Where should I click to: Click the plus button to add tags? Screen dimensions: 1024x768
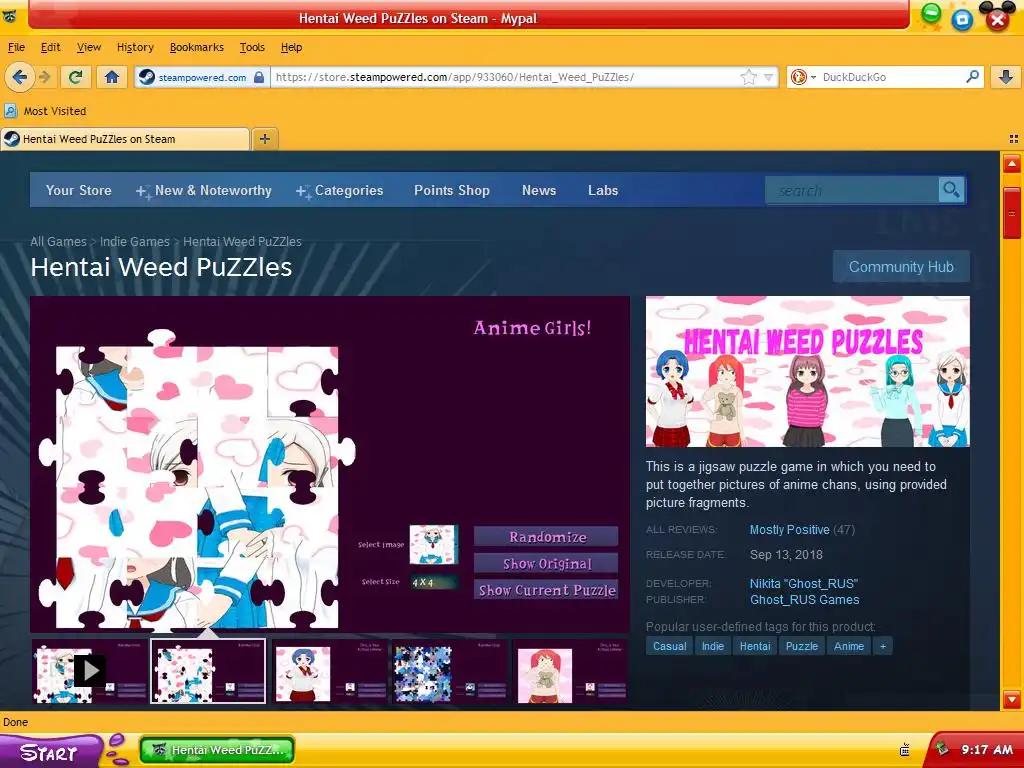point(882,646)
